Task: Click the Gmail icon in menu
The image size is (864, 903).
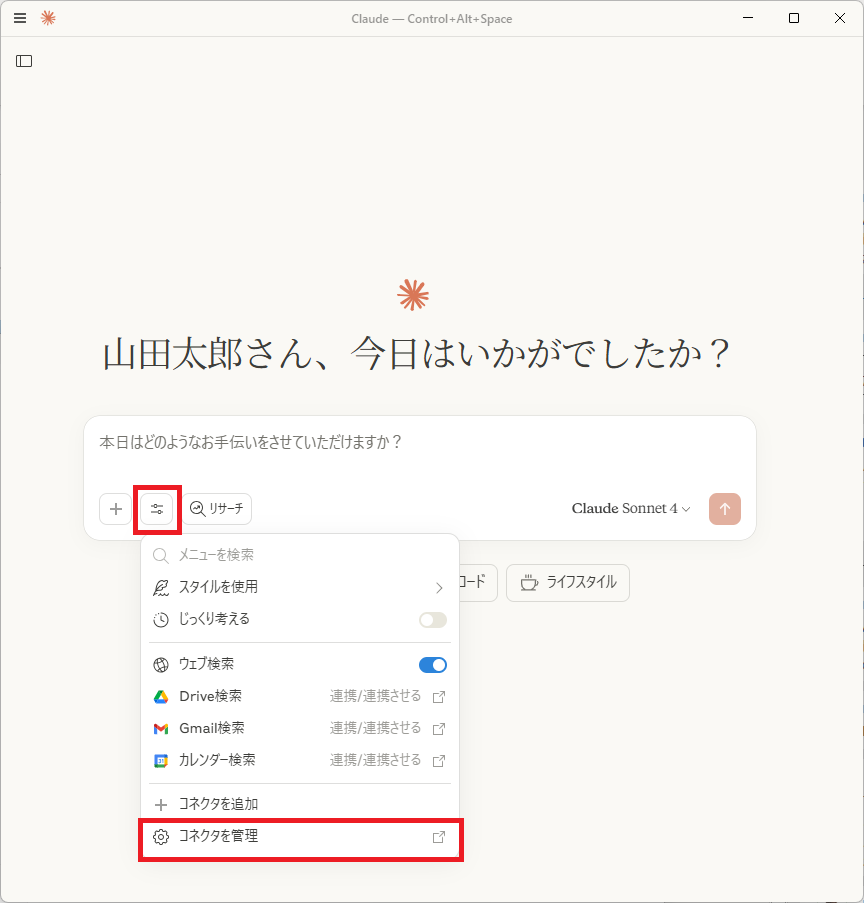Action: point(161,729)
